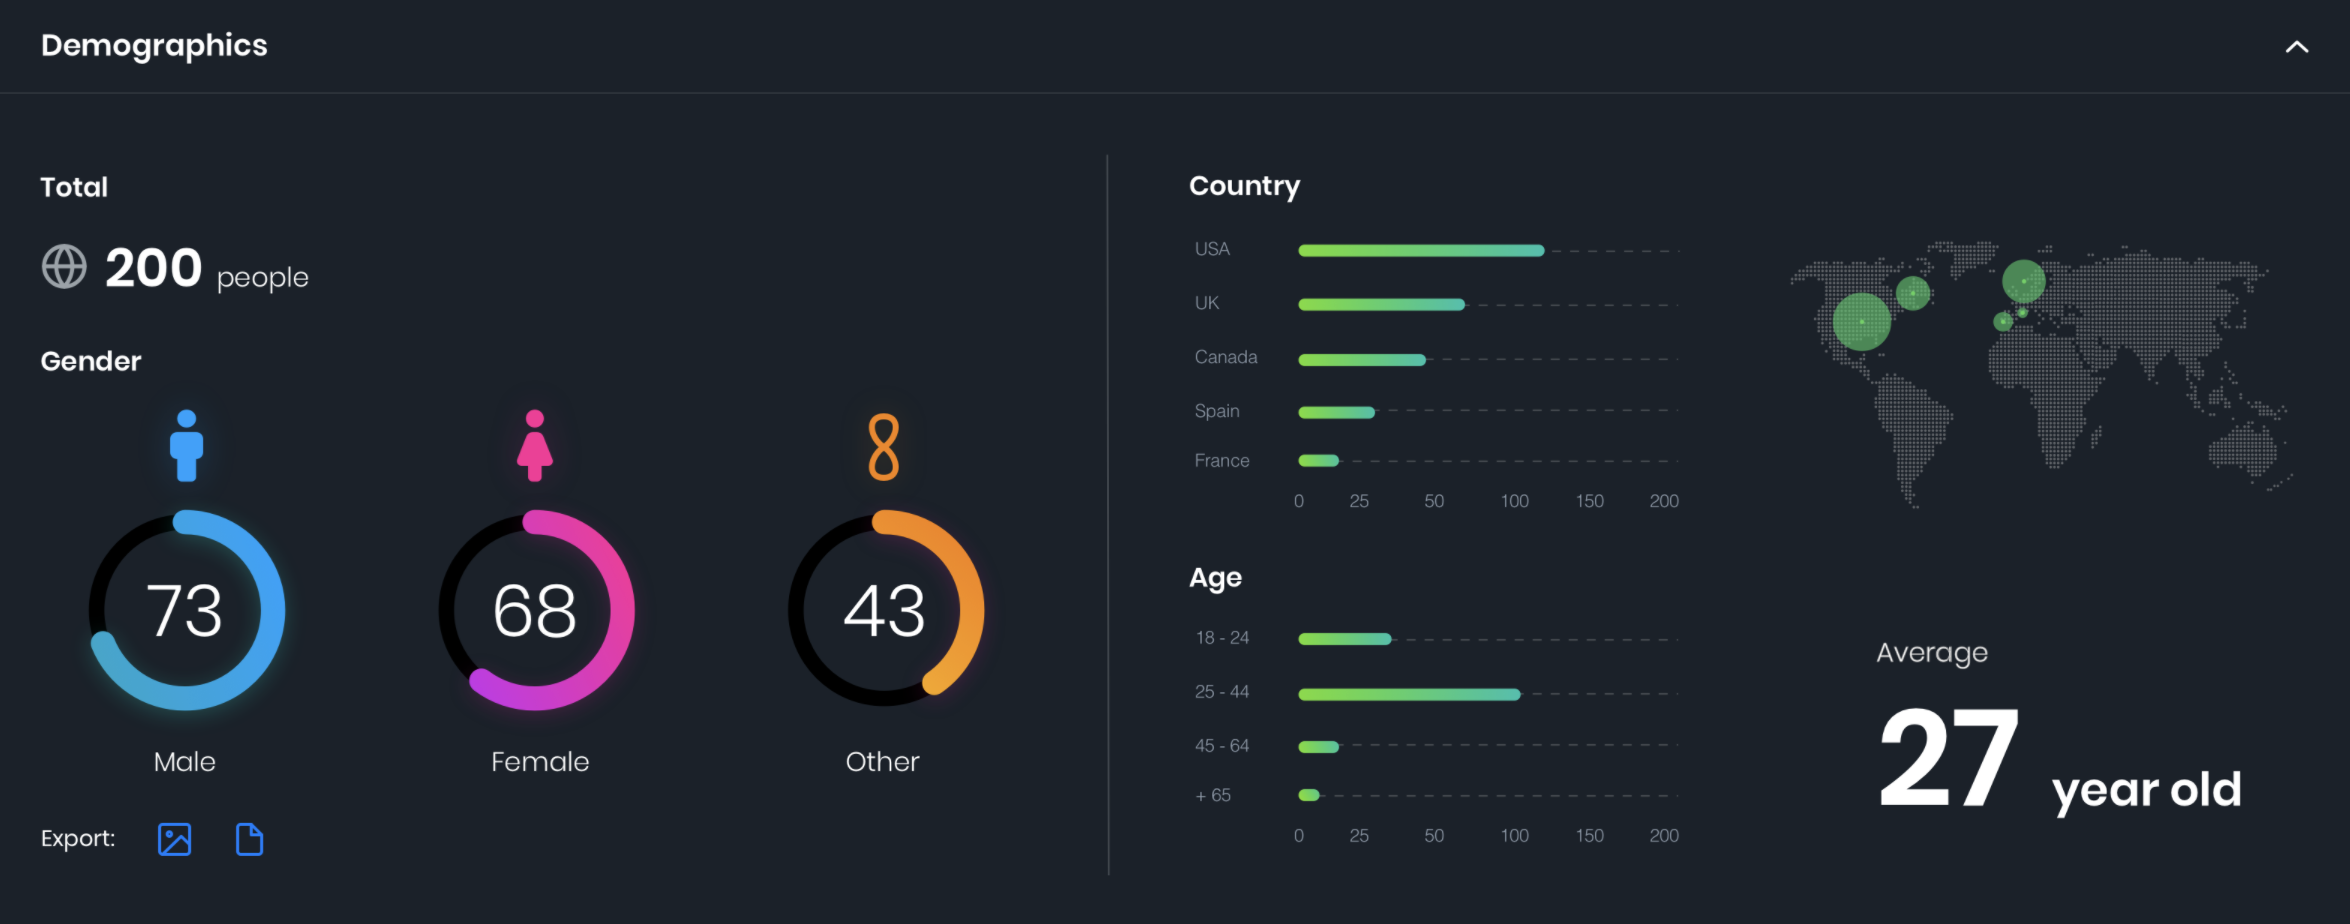Click the + 65 age bar
The height and width of the screenshot is (924, 2350).
coord(1309,795)
